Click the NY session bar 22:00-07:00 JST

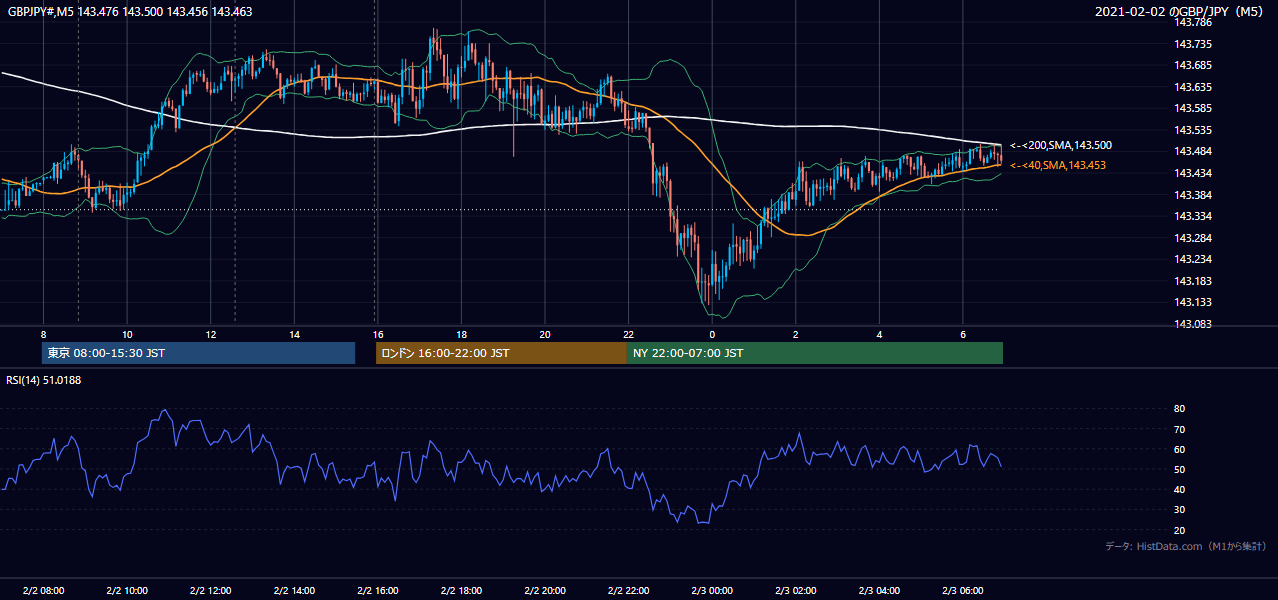[815, 353]
